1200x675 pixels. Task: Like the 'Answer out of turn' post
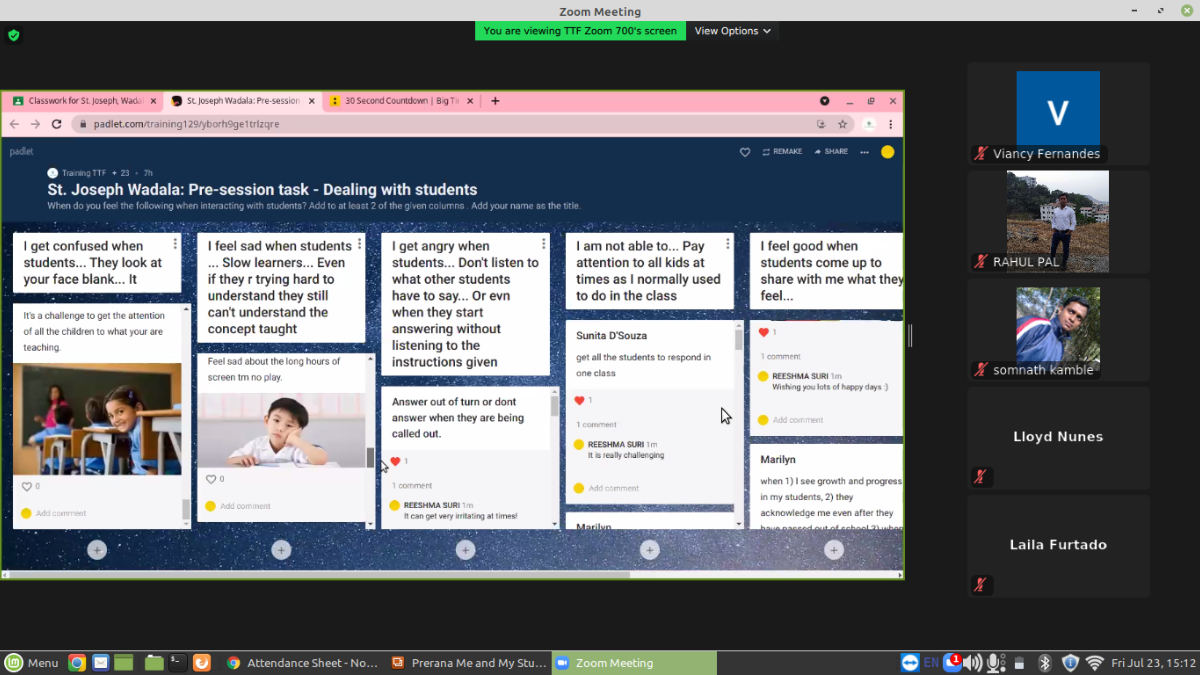pos(396,461)
